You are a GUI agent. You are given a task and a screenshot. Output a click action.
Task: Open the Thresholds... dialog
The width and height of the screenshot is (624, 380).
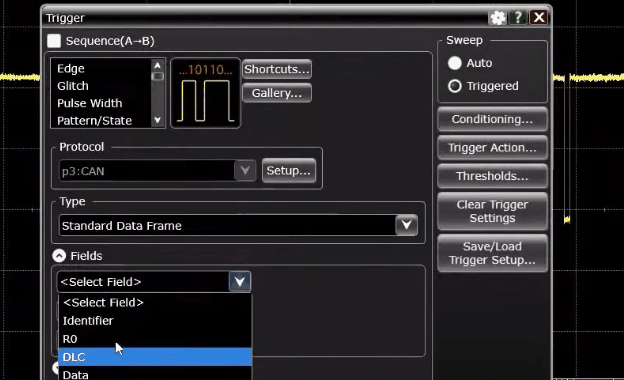492,176
